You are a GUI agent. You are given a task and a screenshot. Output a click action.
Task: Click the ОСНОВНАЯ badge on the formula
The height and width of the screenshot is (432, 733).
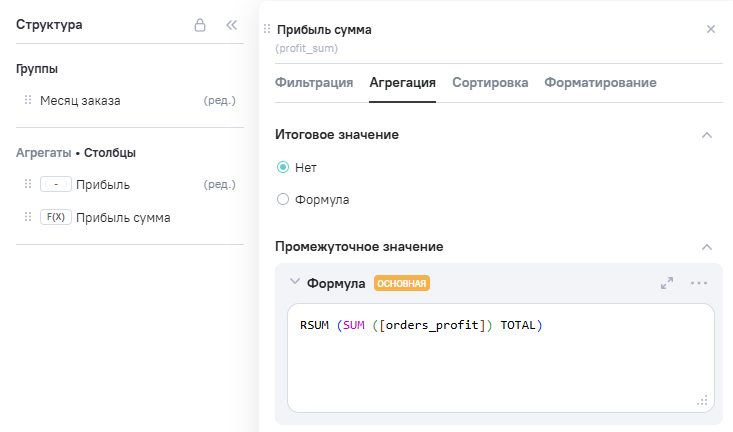click(x=402, y=283)
